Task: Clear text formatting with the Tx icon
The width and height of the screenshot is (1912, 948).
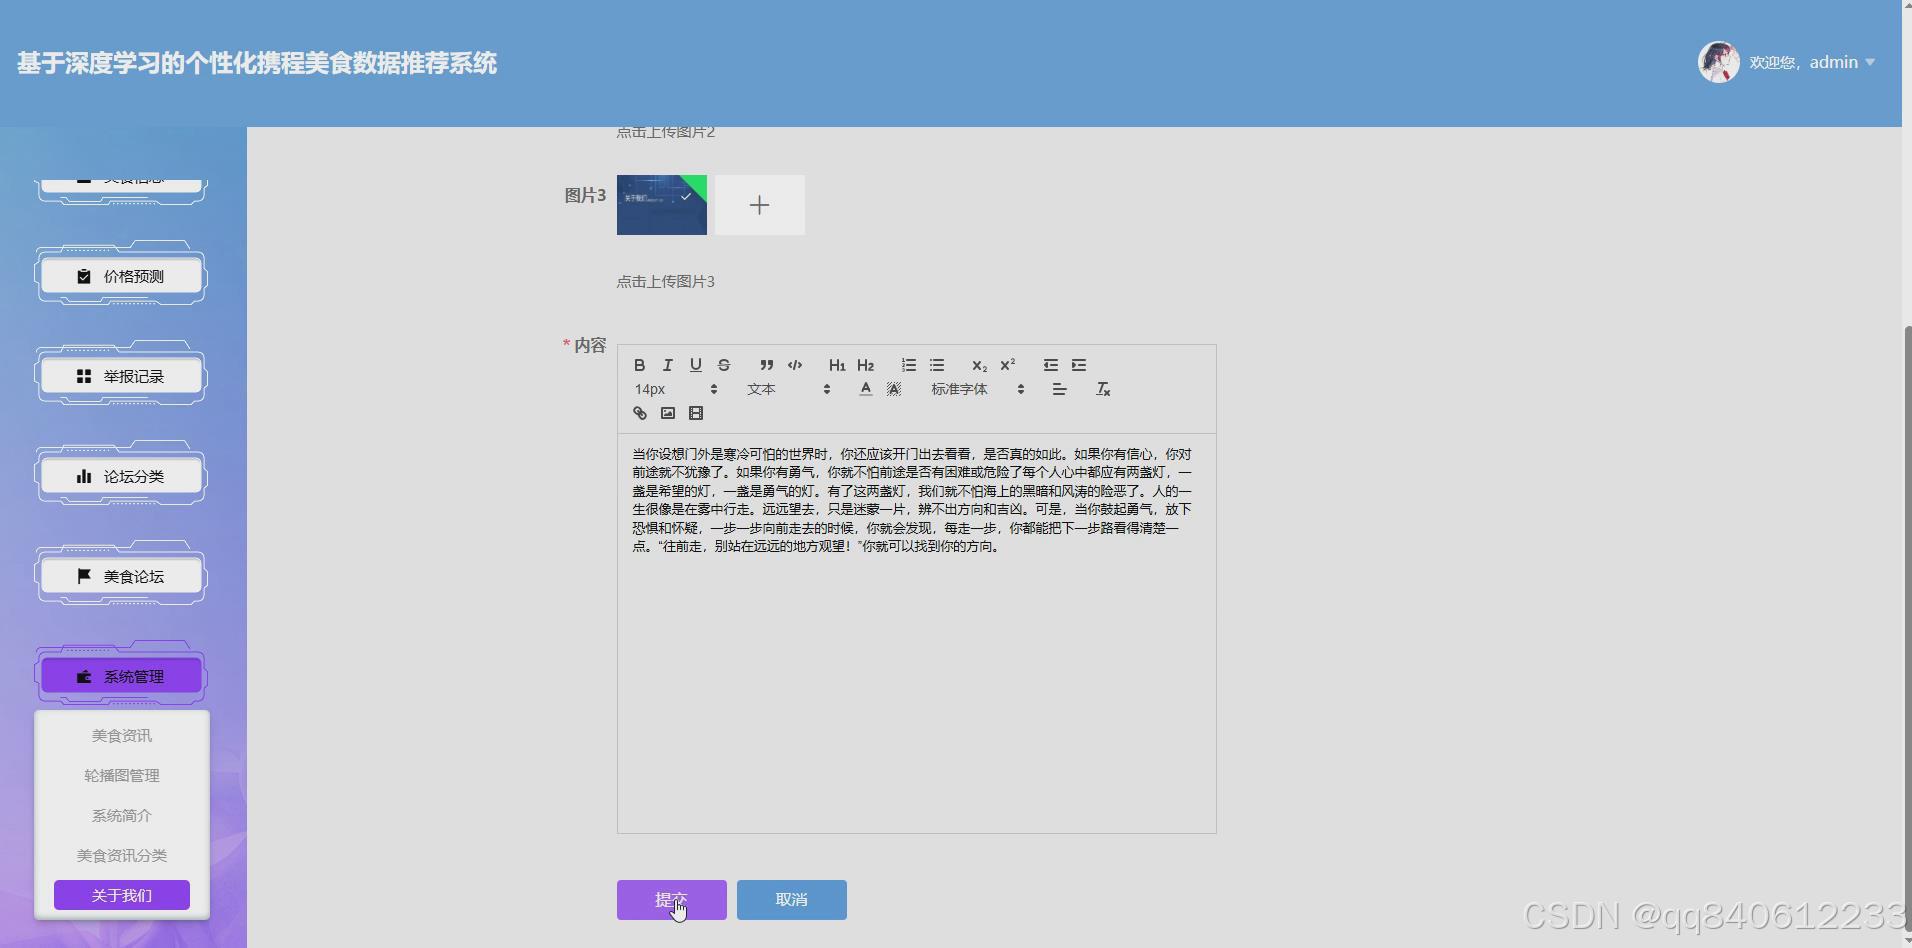Action: pos(1103,389)
